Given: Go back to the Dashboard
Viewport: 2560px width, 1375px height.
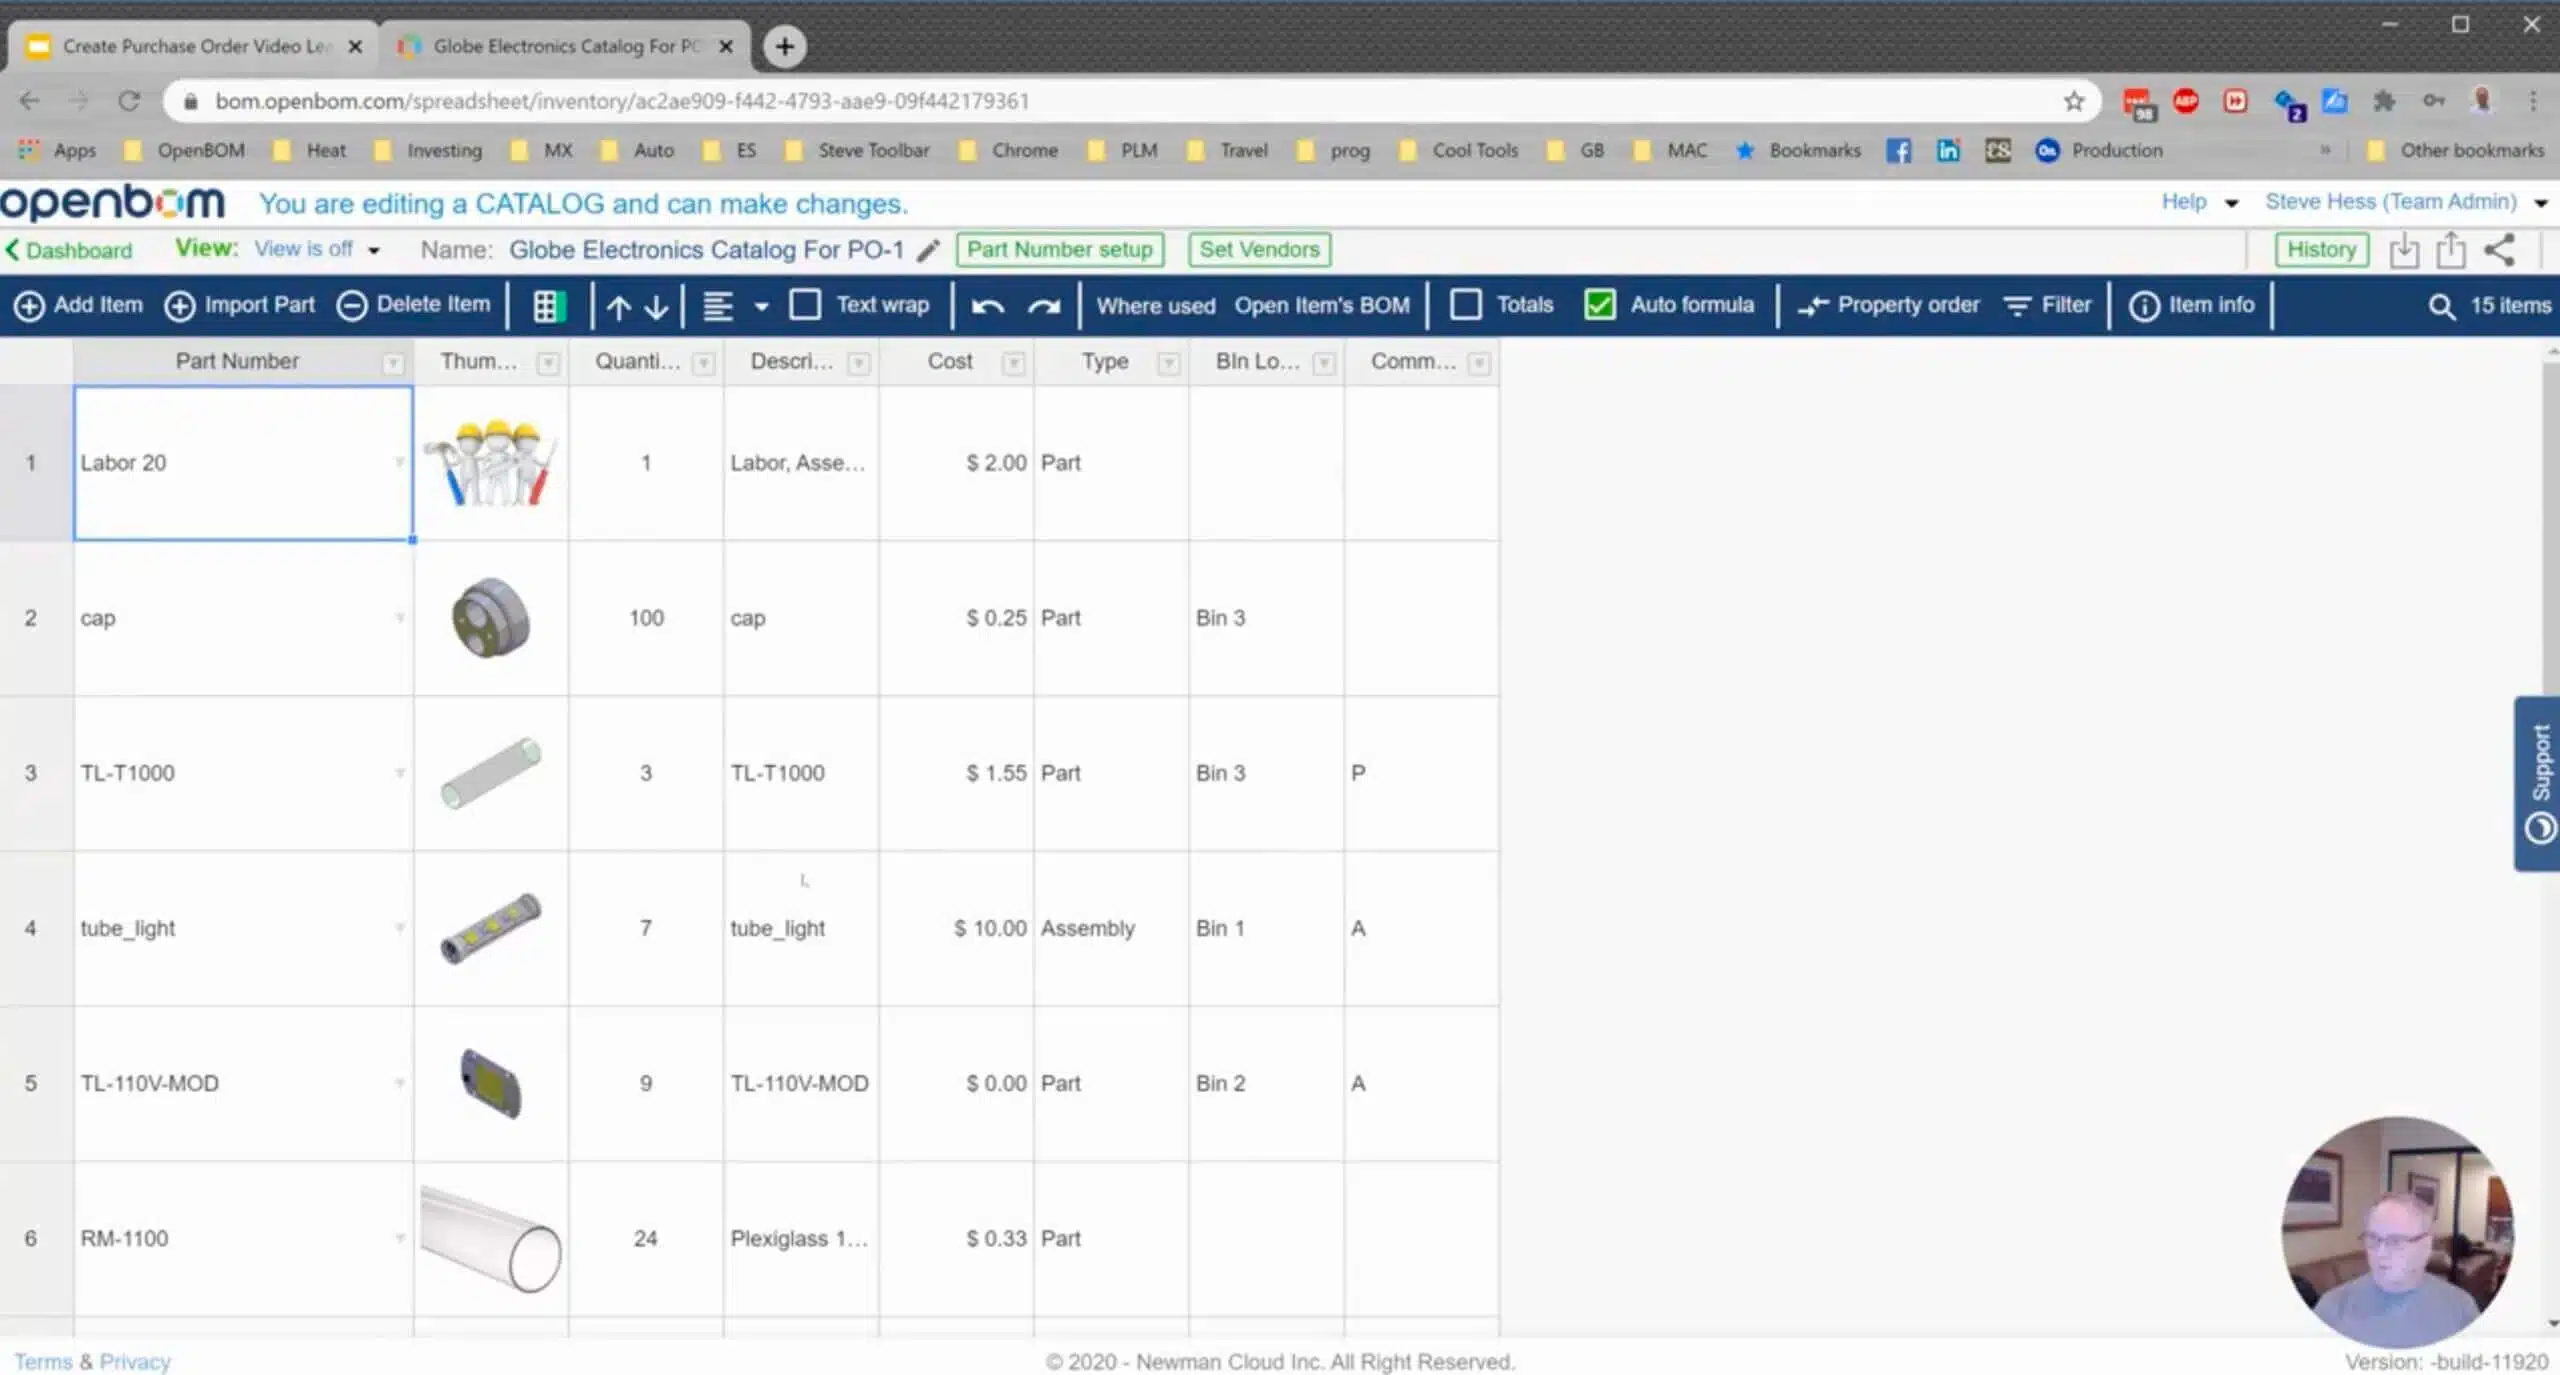Looking at the screenshot, I should point(69,250).
